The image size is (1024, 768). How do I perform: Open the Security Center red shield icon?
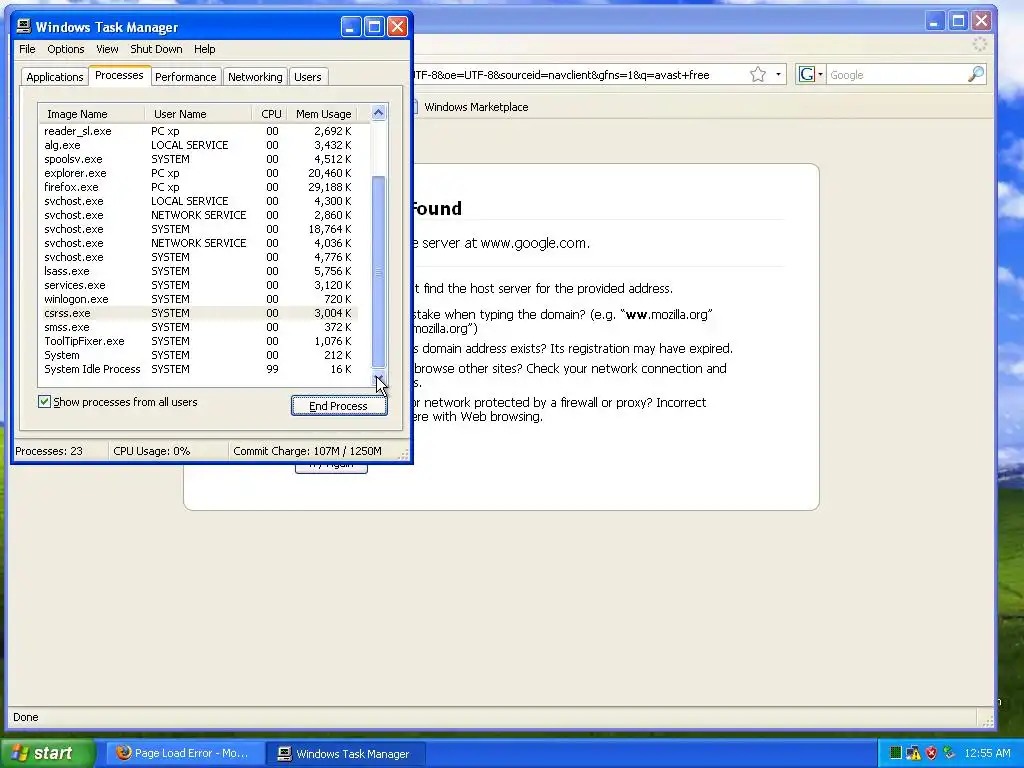(931, 753)
